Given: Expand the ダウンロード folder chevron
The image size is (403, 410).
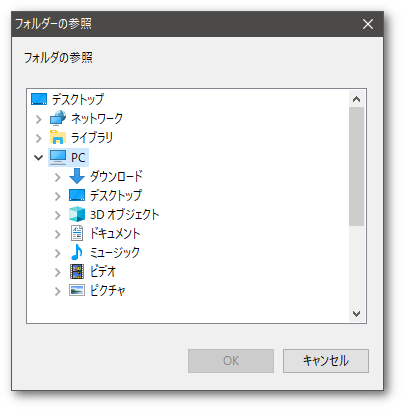Looking at the screenshot, I should coord(58,177).
